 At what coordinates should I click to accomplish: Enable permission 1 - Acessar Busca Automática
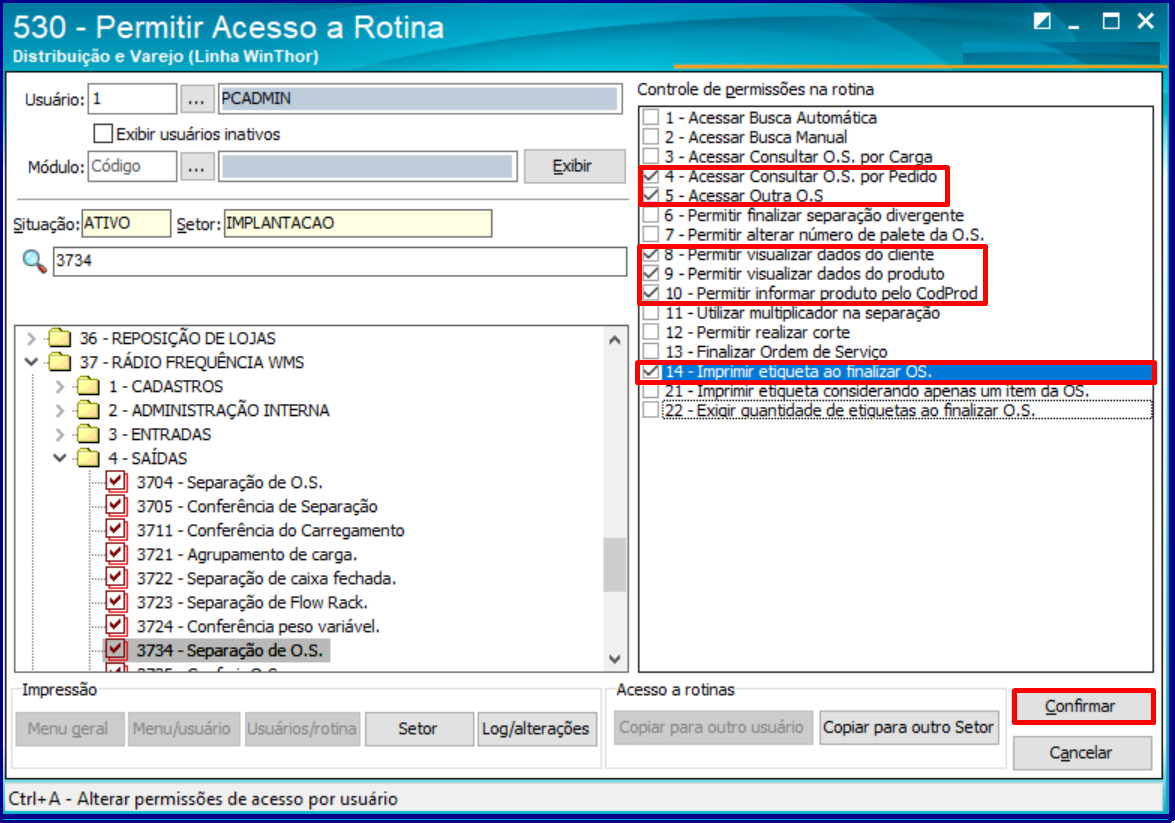651,118
